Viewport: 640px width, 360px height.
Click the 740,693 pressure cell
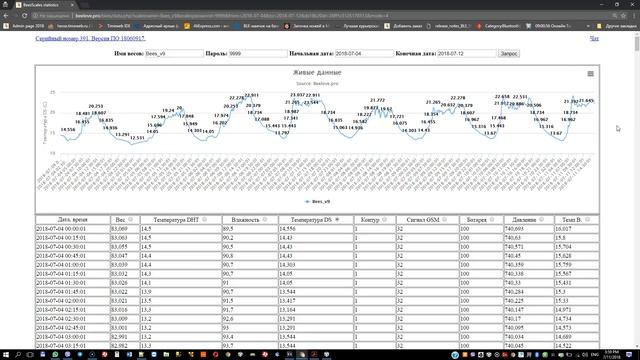pyautogui.click(x=529, y=229)
